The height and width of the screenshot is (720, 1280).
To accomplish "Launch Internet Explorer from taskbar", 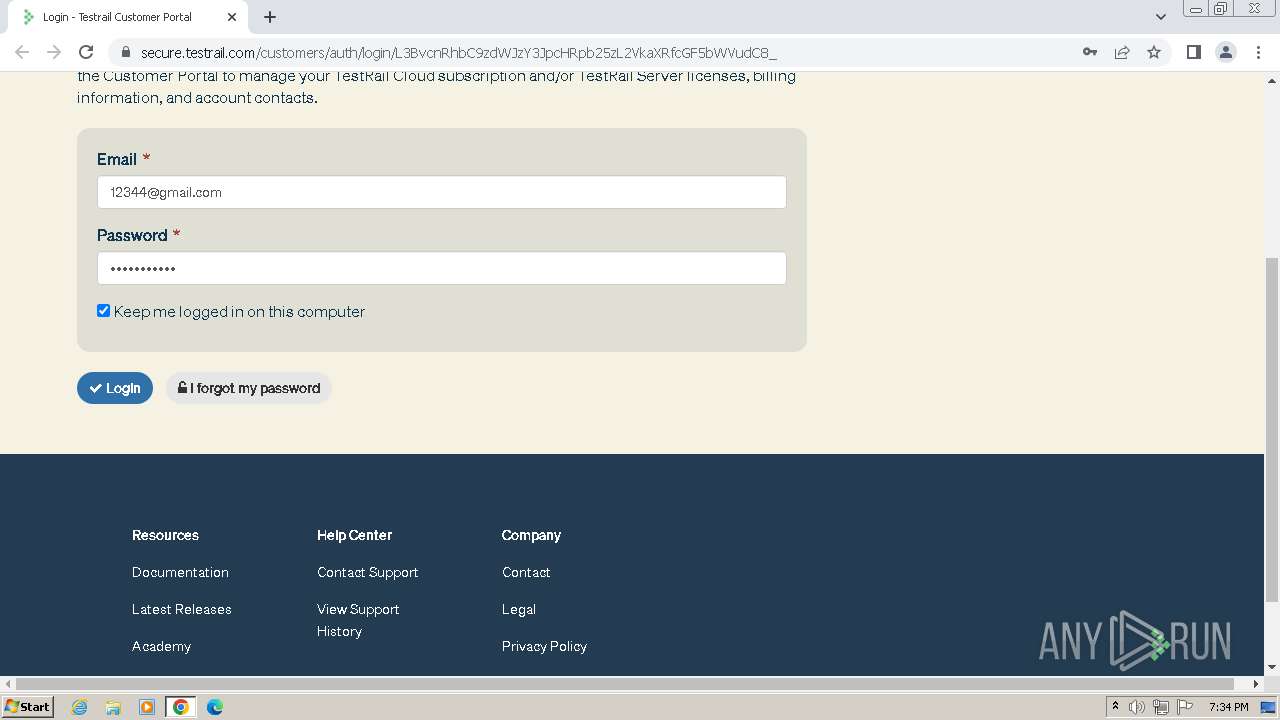I will (80, 707).
